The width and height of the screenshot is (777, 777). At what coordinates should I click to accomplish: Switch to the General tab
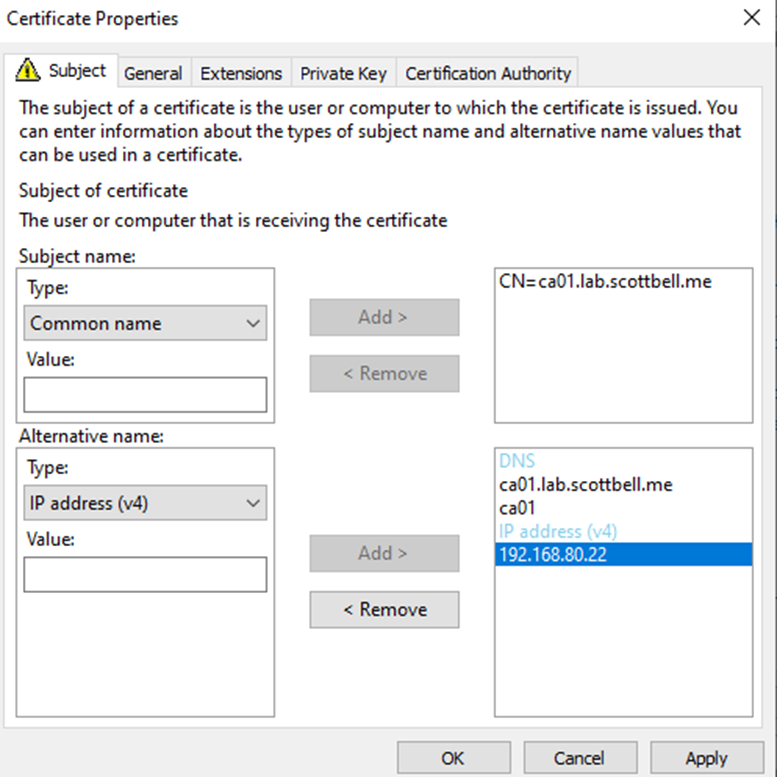153,73
